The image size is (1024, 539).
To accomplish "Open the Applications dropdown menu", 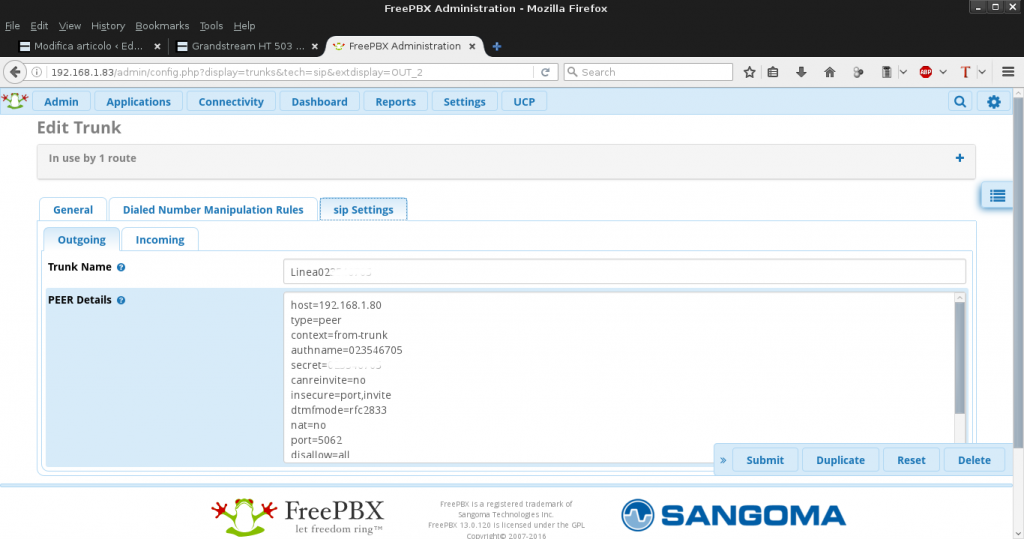I will click(138, 101).
